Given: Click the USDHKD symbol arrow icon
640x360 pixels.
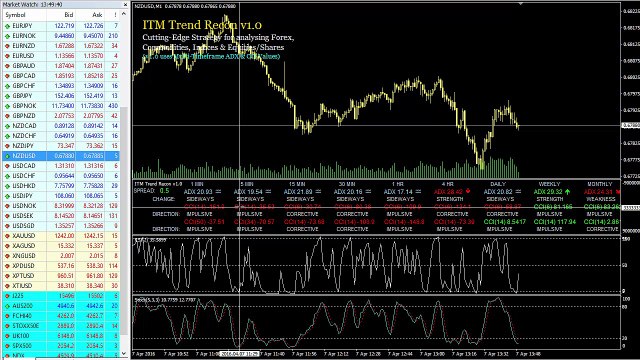Looking at the screenshot, I should click(7, 186).
